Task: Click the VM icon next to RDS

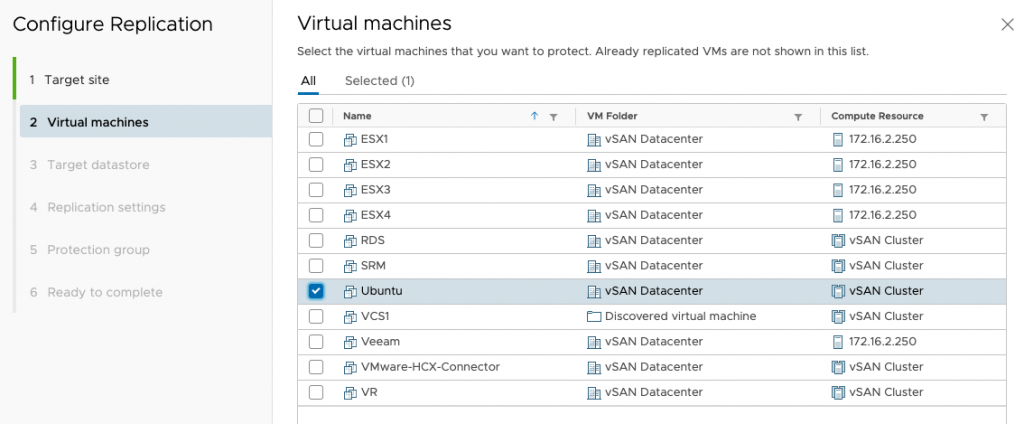Action: (x=350, y=240)
